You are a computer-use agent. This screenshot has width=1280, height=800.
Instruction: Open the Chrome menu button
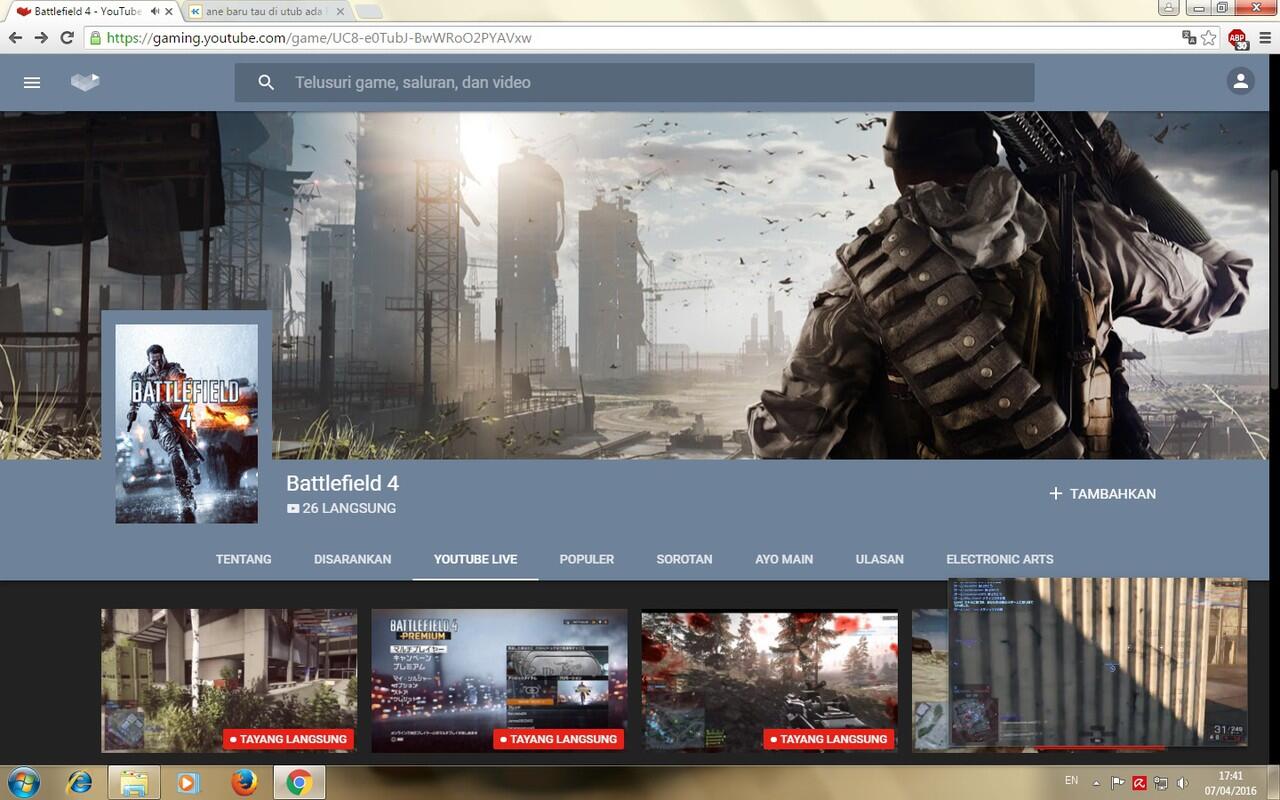[x=1265, y=38]
